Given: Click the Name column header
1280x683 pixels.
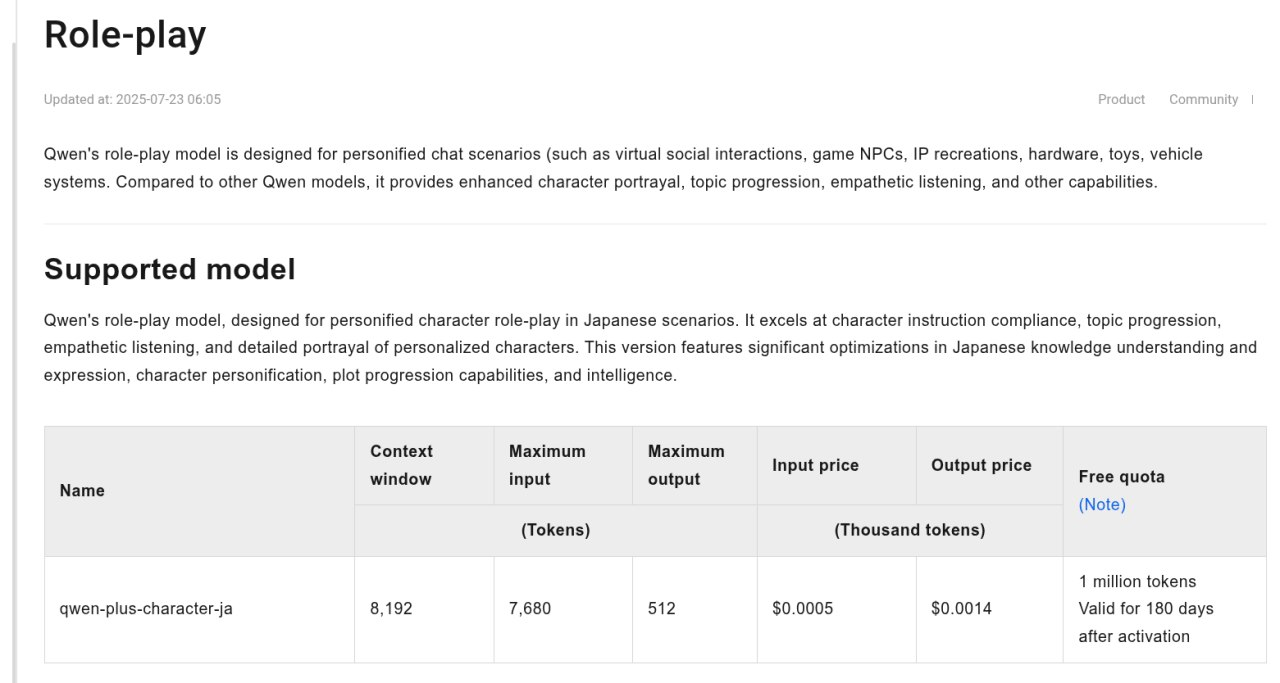Looking at the screenshot, I should click(82, 491).
